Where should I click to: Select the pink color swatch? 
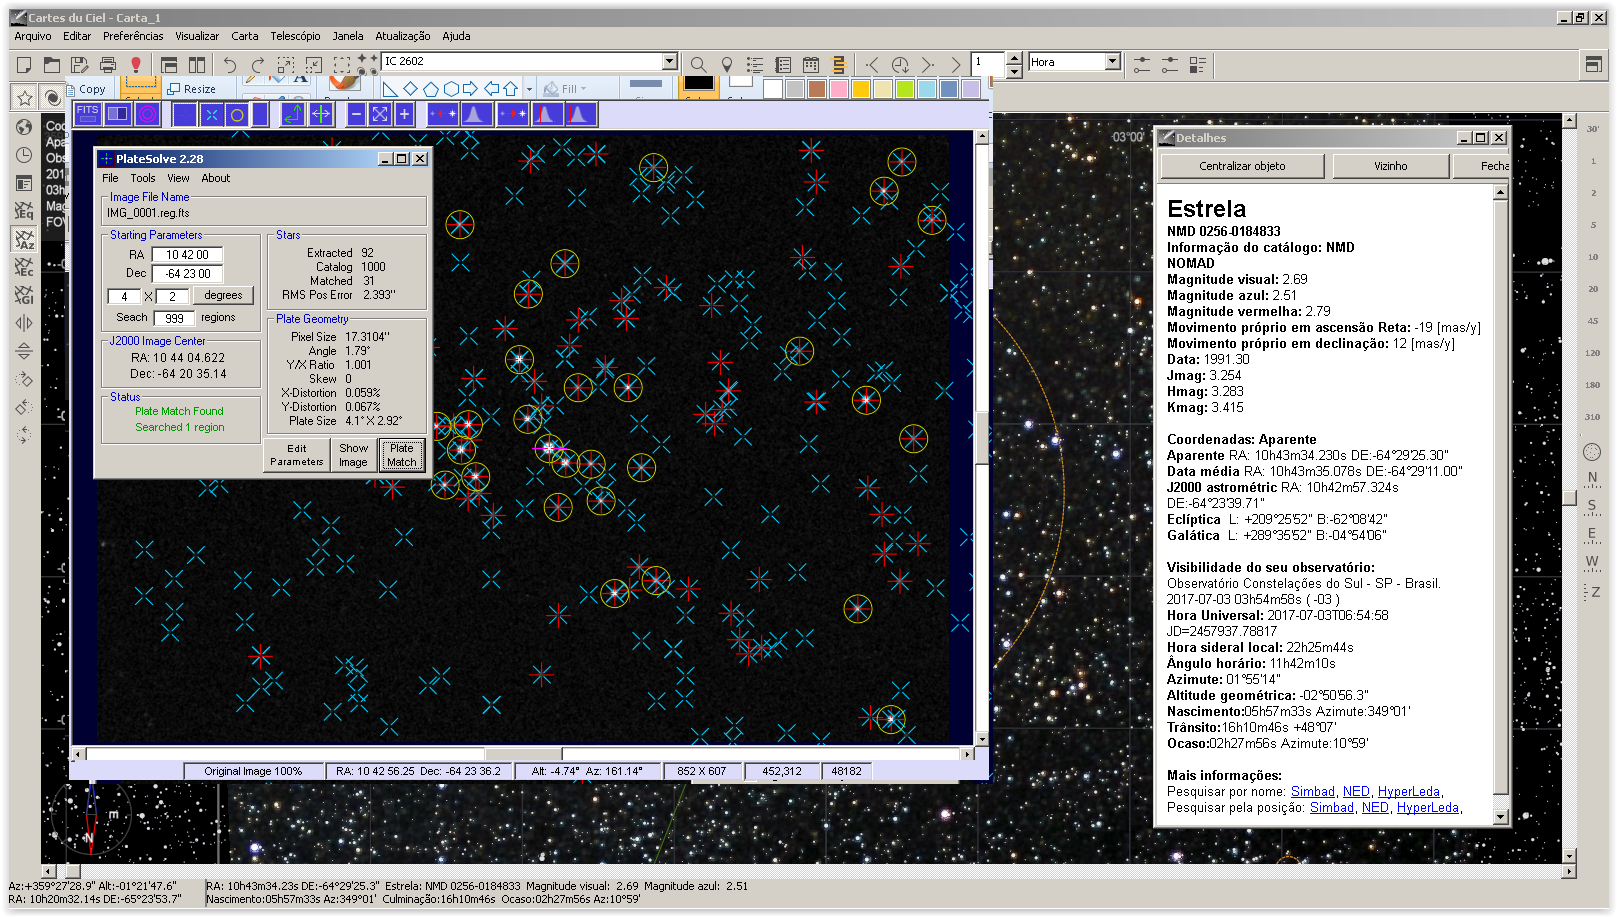point(839,89)
